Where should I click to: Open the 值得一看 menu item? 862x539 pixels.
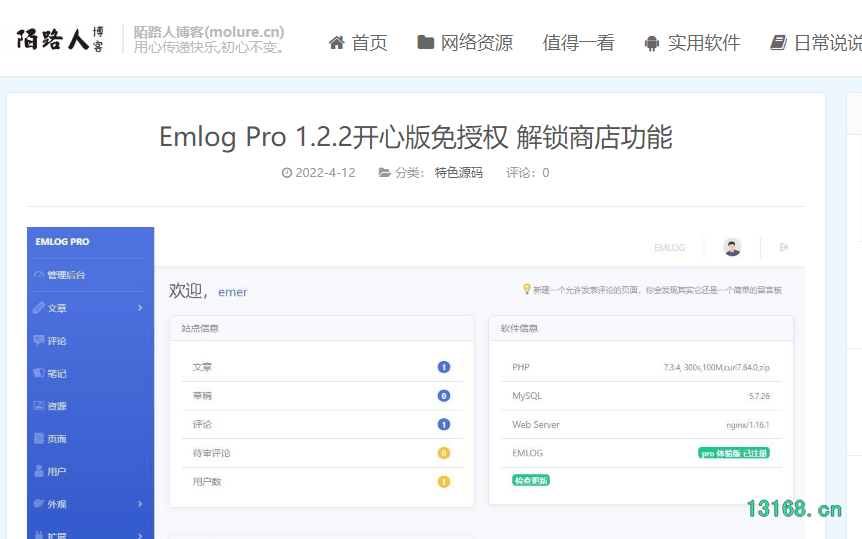pos(578,43)
